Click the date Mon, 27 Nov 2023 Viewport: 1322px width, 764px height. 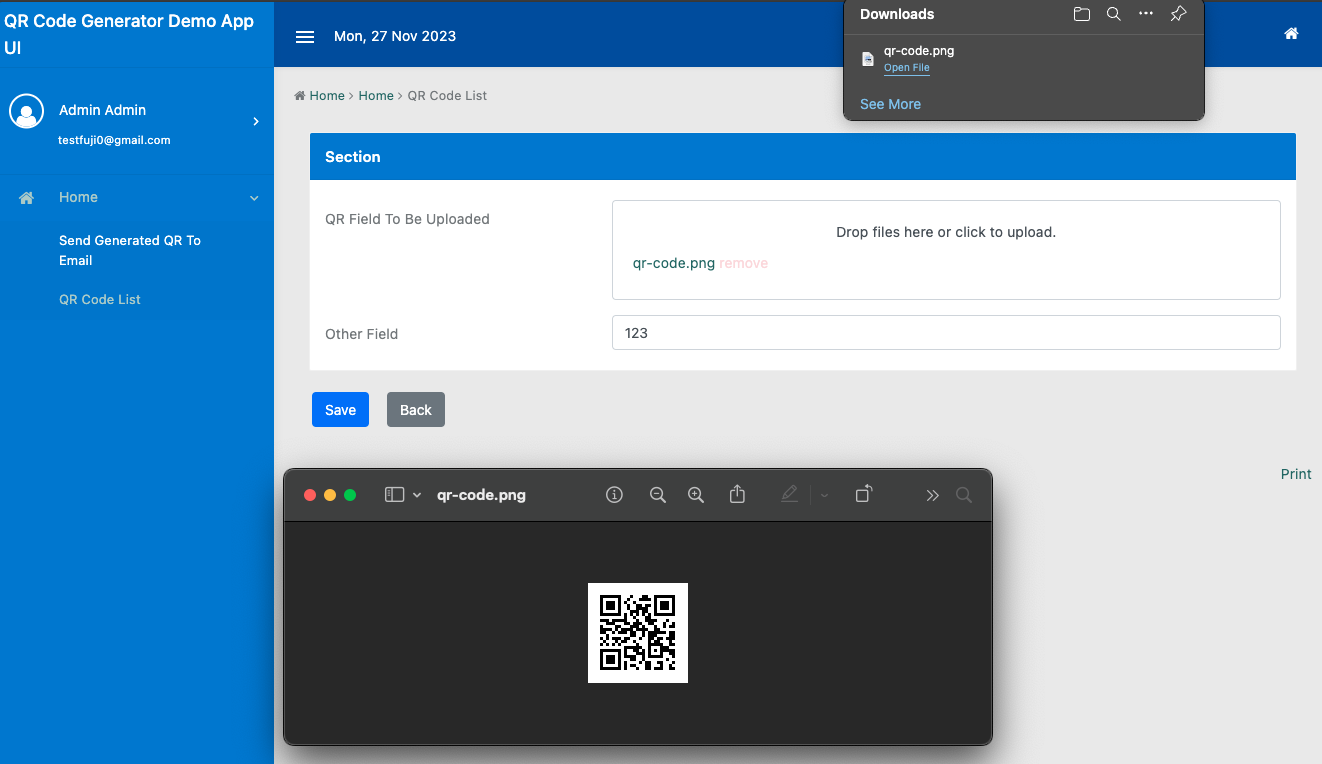395,36
